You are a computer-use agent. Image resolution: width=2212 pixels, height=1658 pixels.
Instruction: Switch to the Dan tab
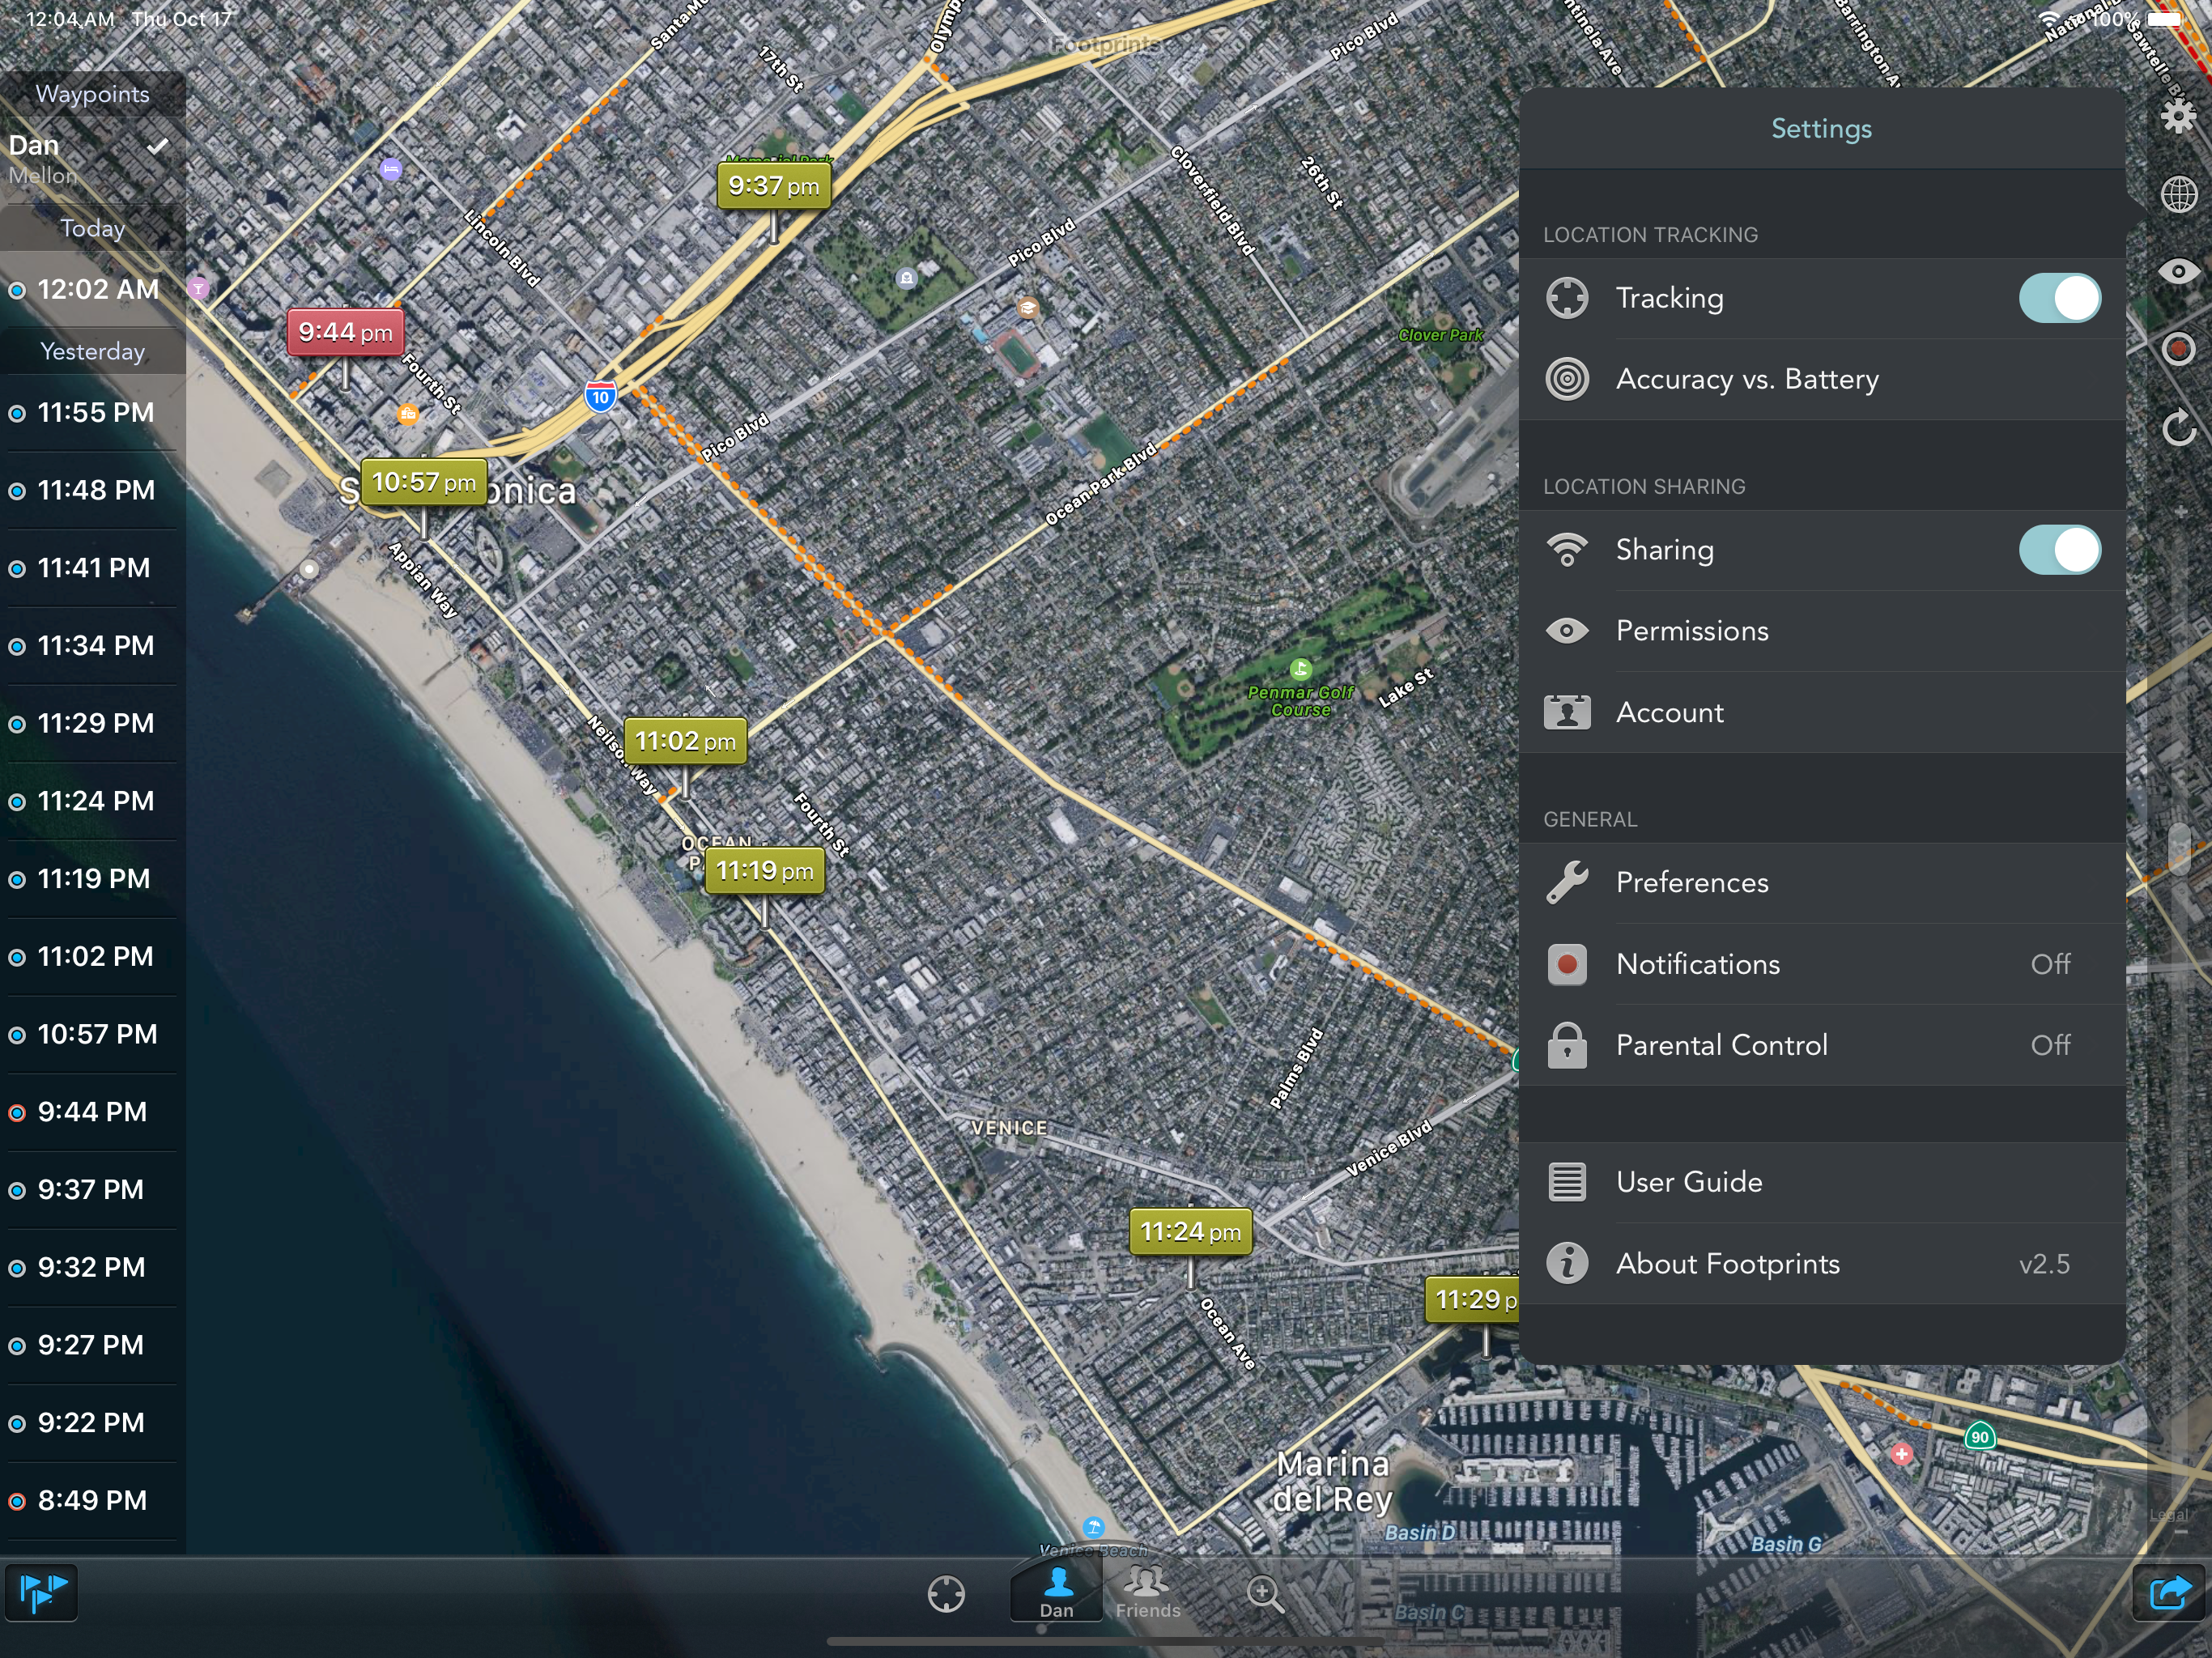click(x=1057, y=1592)
